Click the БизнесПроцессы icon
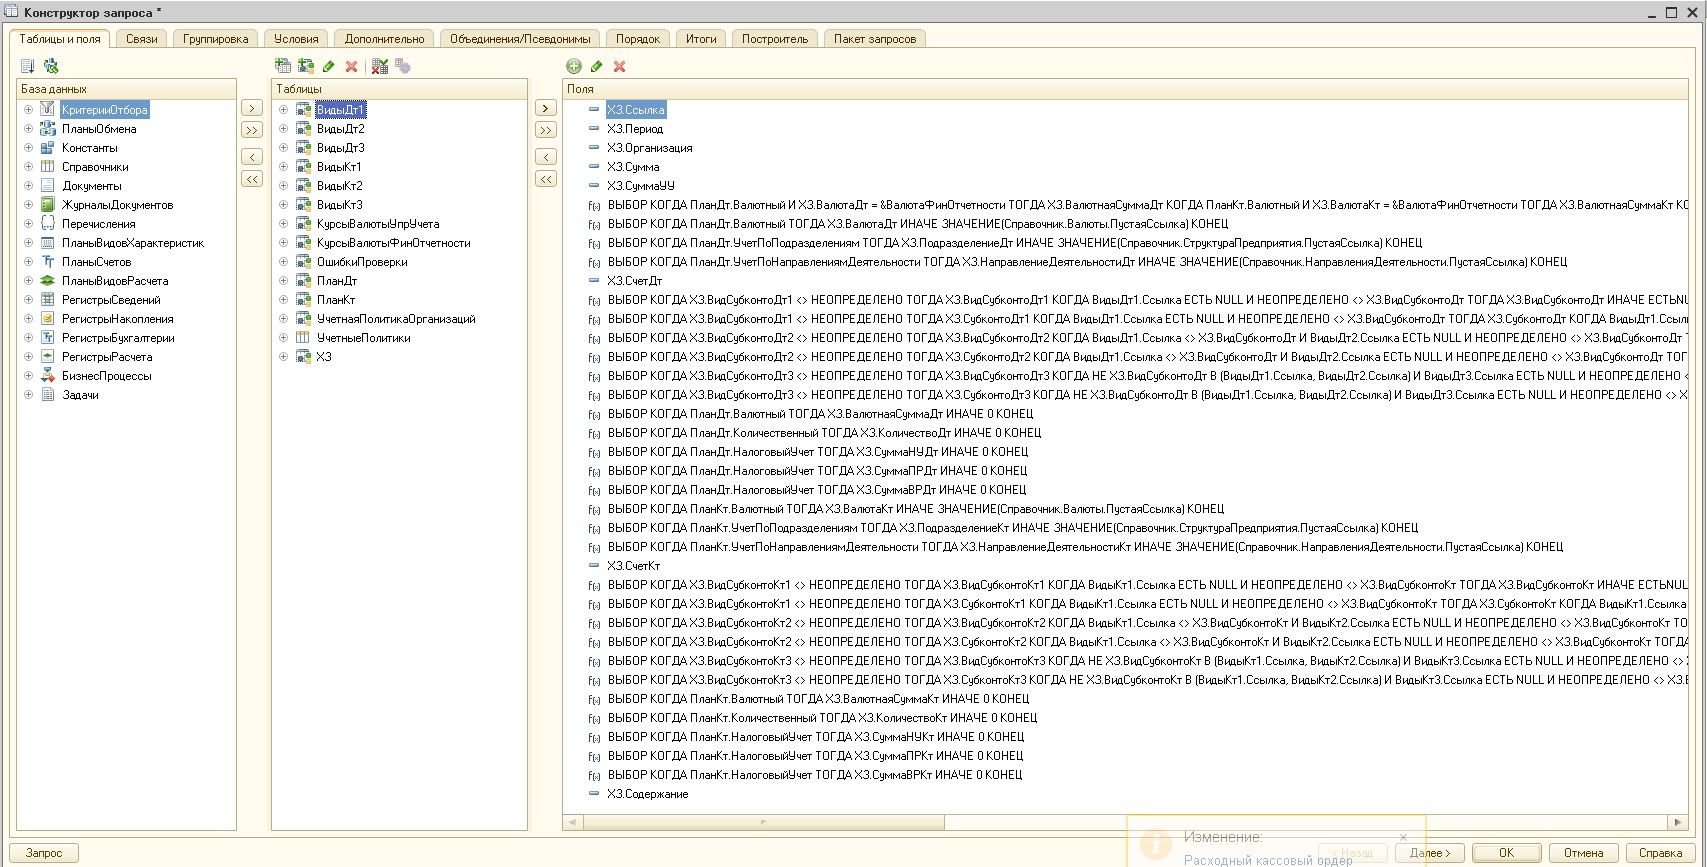 [47, 375]
